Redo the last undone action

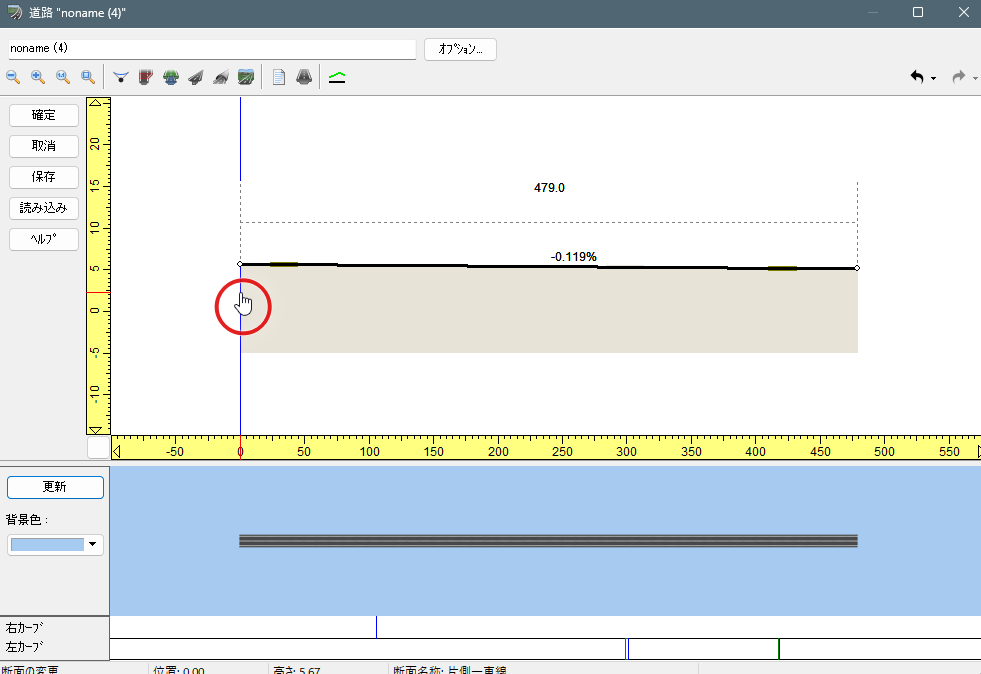958,77
